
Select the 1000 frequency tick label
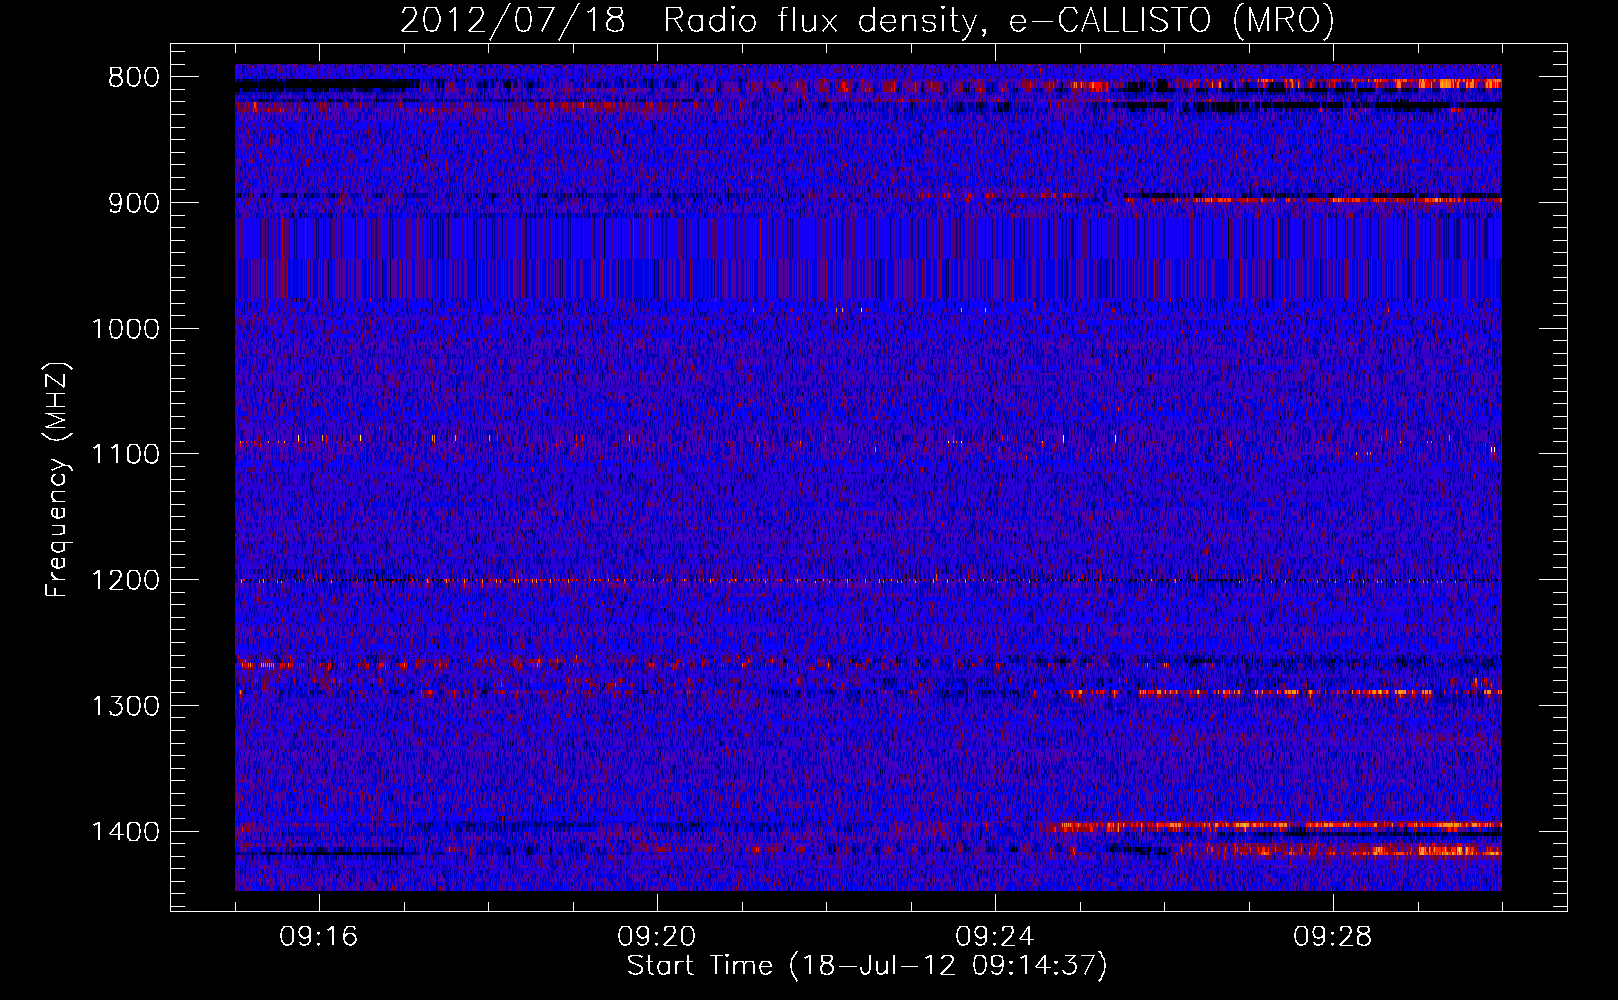pos(125,329)
